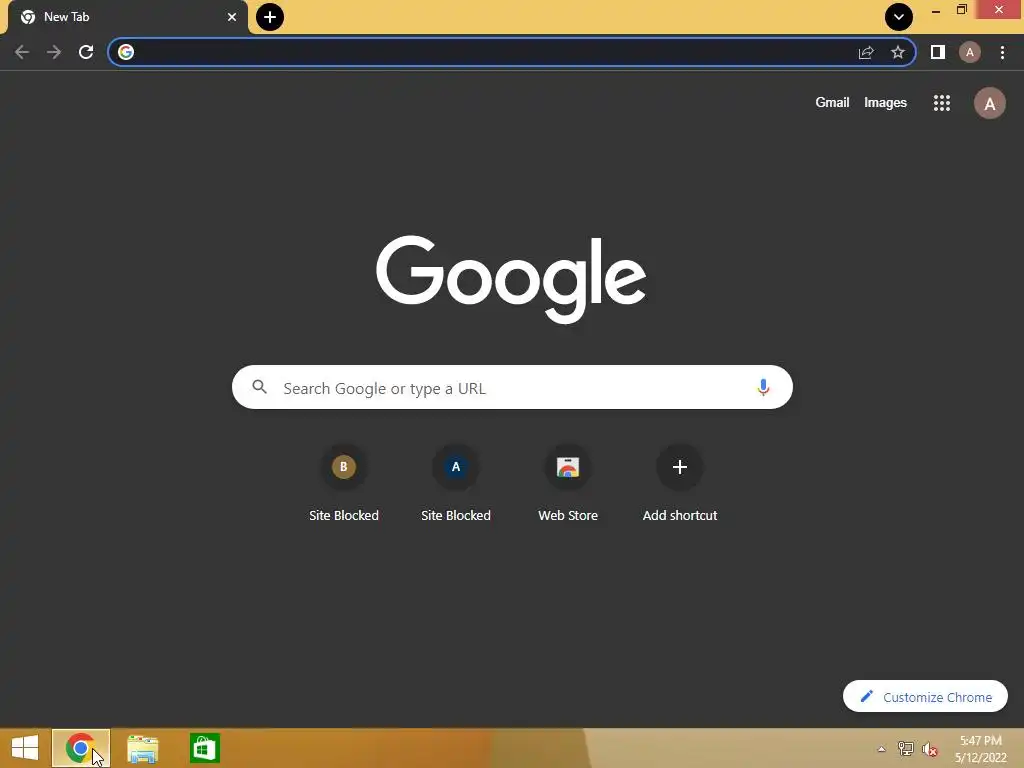Bookmark this tab with star icon
1024x768 pixels.
(x=898, y=52)
